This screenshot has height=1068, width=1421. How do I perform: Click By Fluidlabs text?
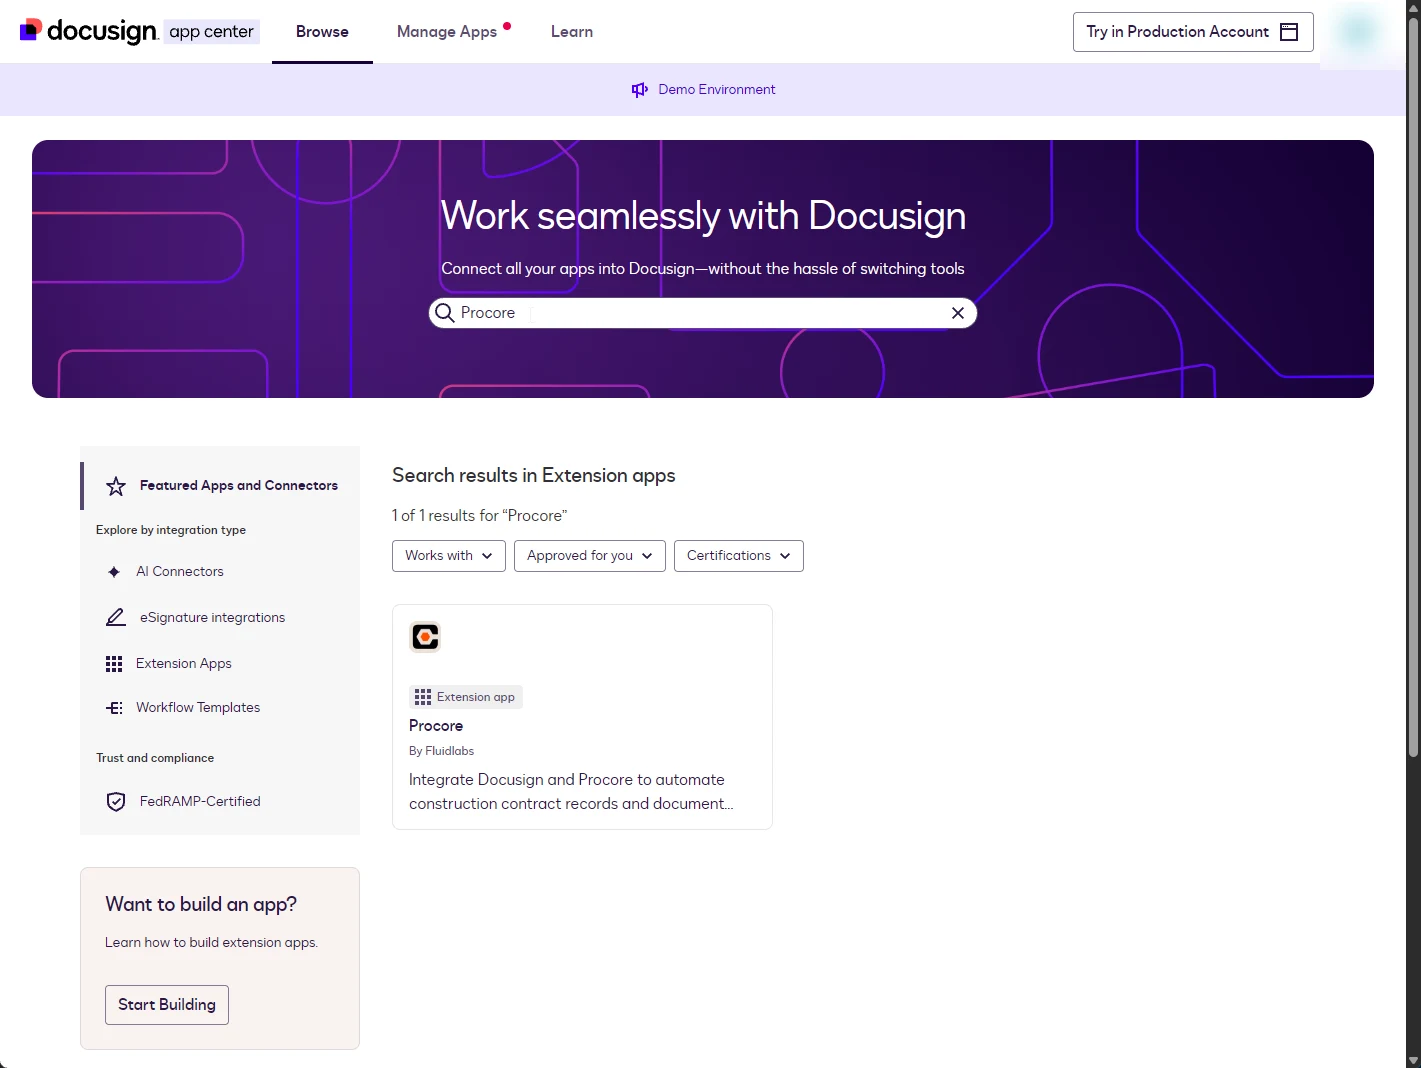coord(441,751)
